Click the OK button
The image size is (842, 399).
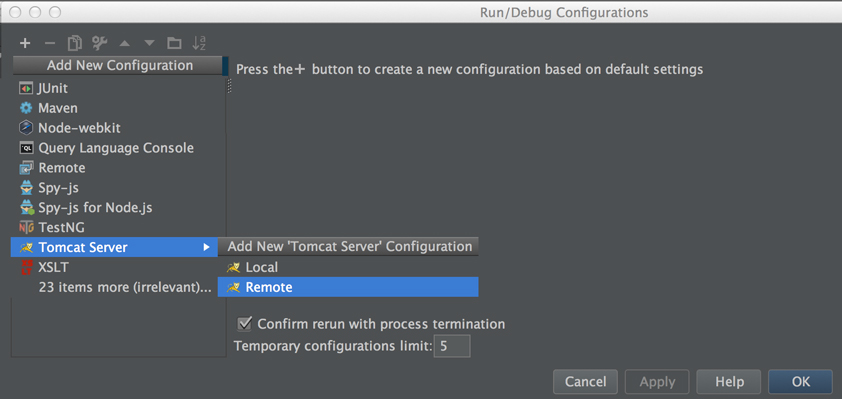point(801,382)
